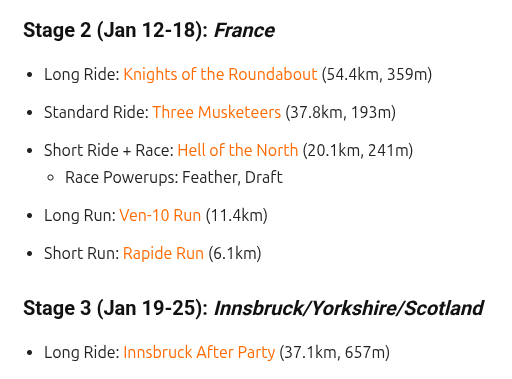512x379 pixels.
Task: Click the Stage 2 (Jan 12-18) heading
Action: pyautogui.click(x=116, y=30)
